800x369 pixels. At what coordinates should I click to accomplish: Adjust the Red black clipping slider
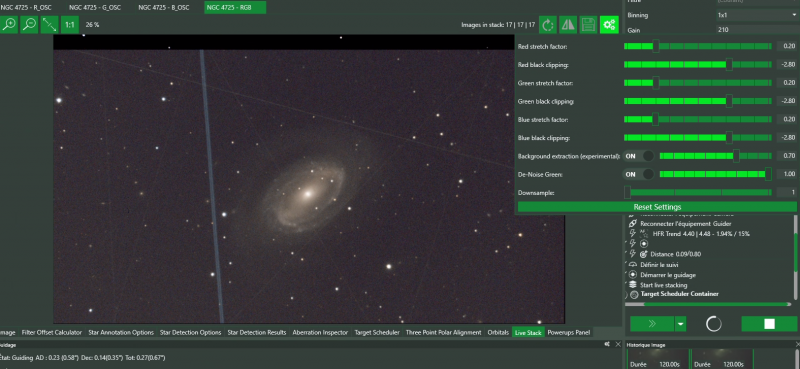697,65
